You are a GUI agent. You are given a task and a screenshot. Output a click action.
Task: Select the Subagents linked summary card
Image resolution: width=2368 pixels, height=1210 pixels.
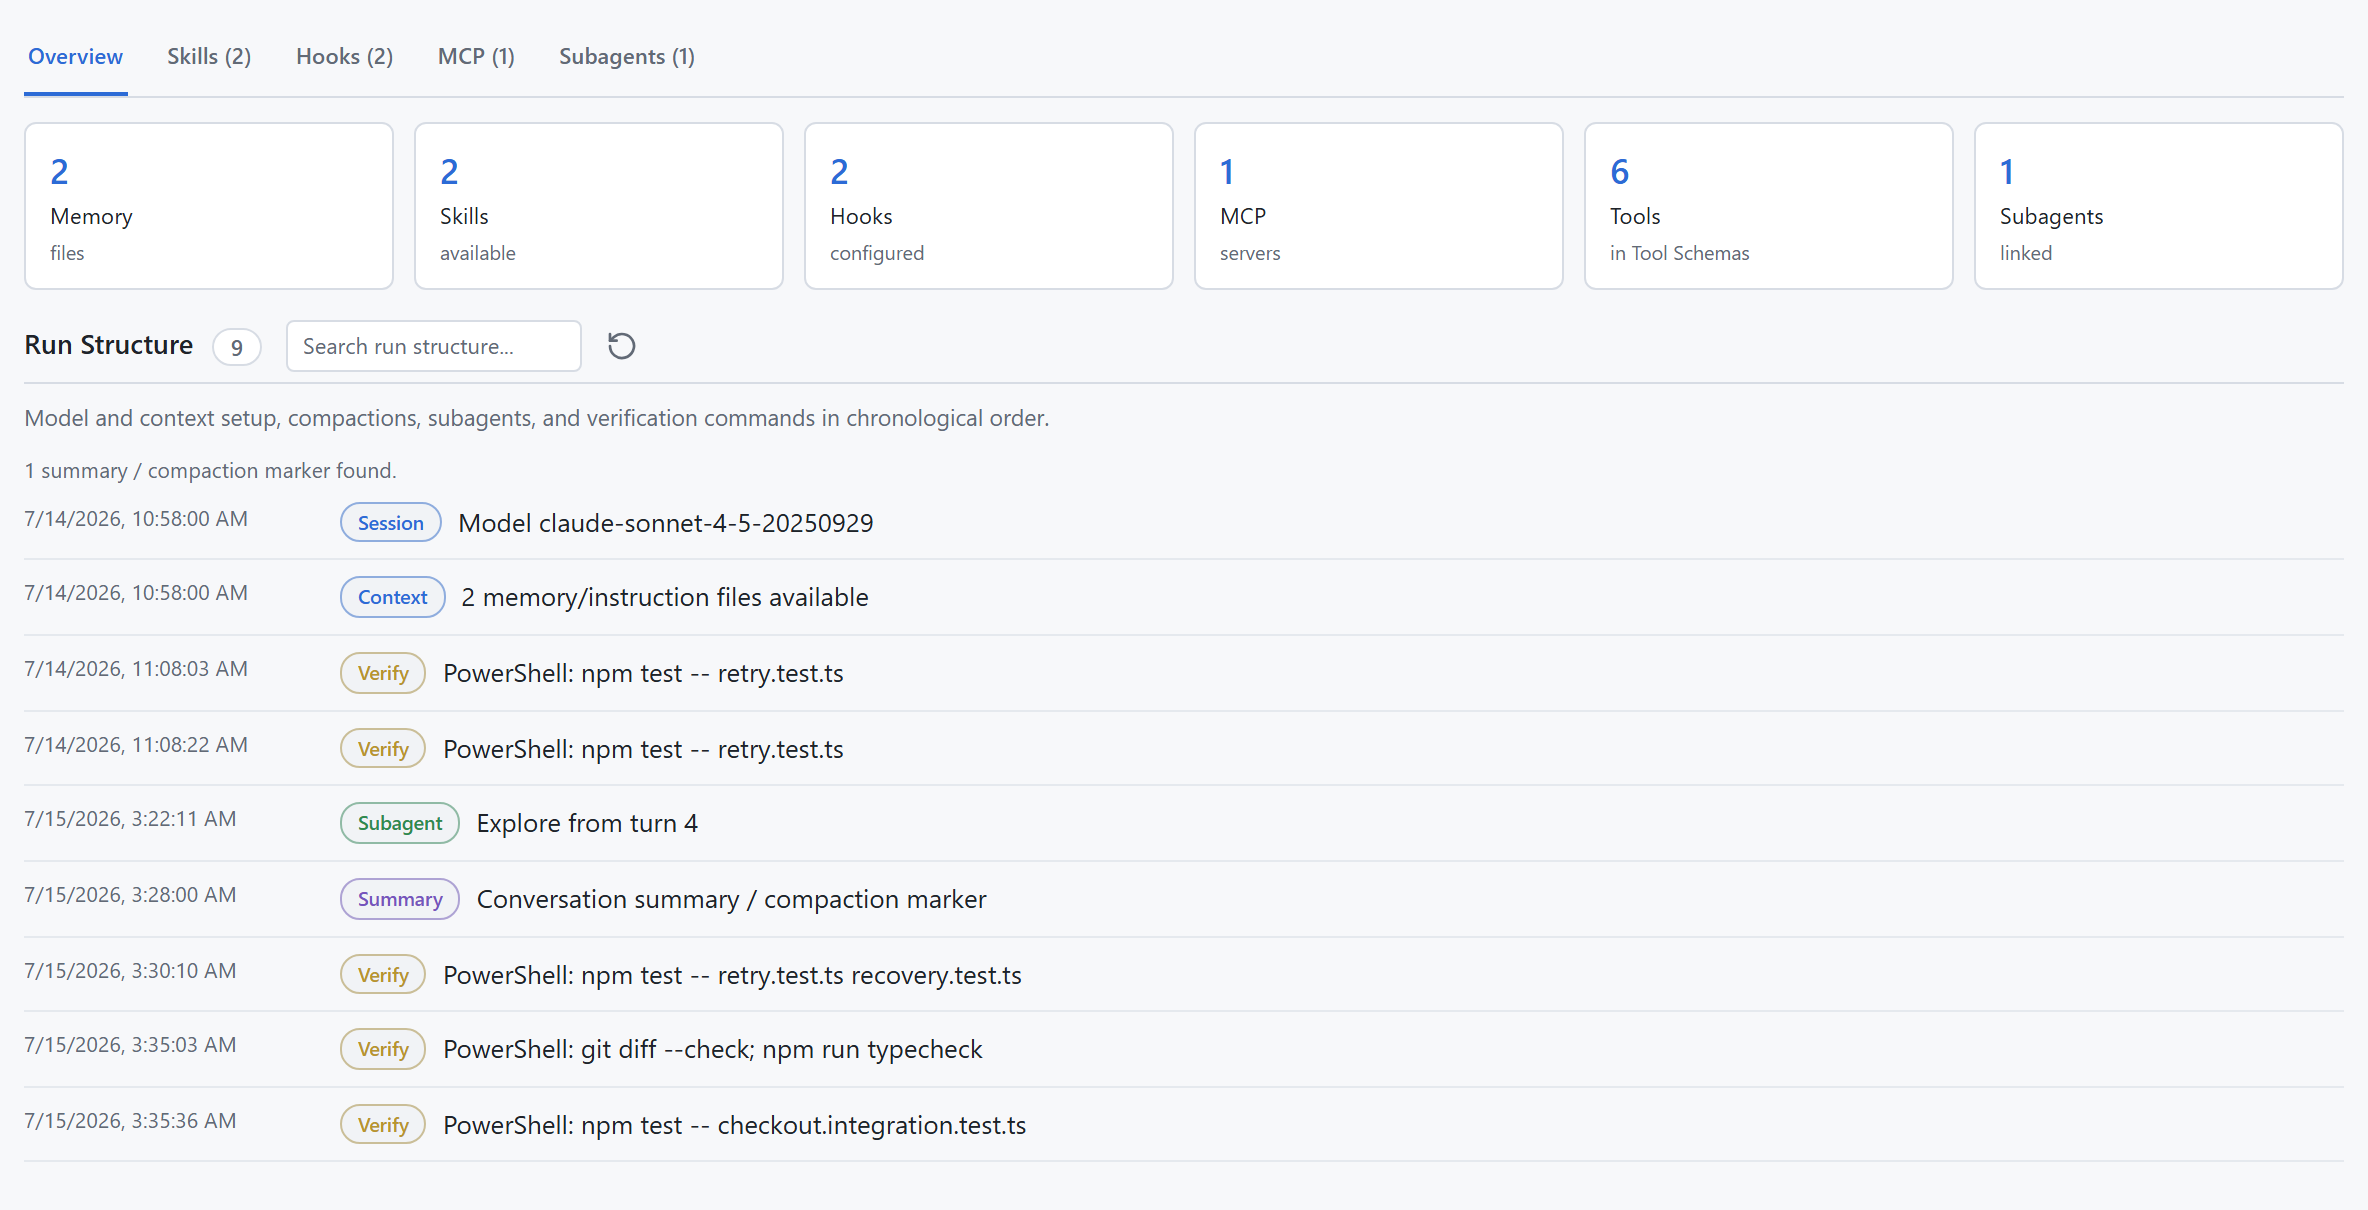(x=2159, y=206)
